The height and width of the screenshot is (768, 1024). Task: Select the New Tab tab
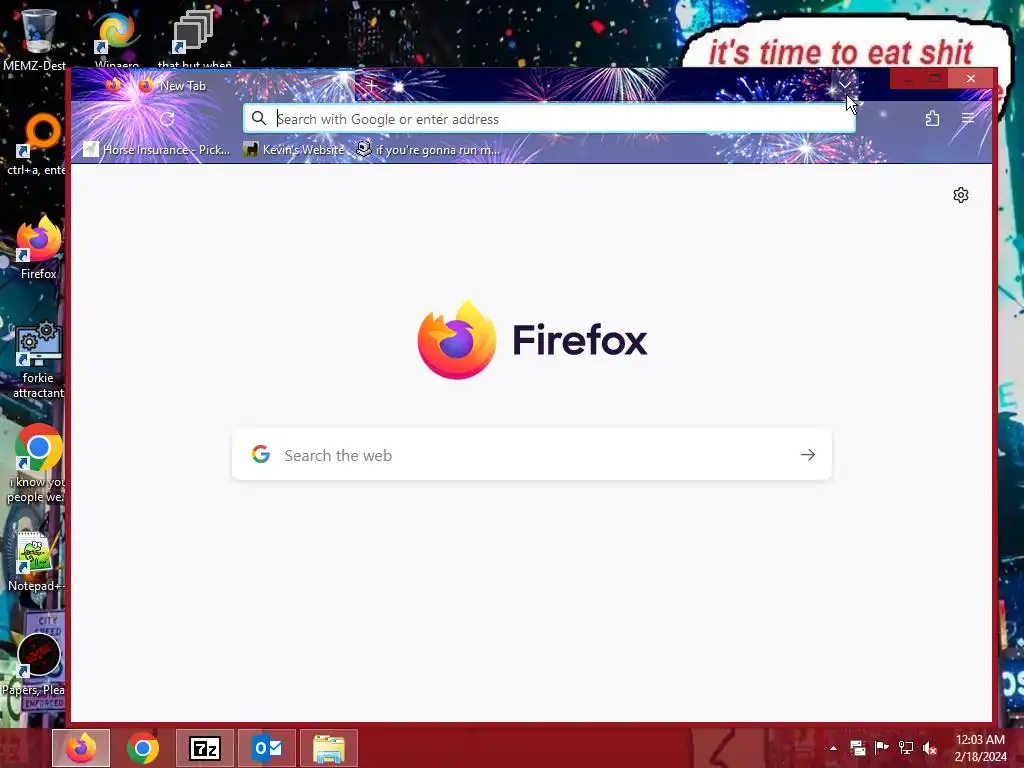242,86
